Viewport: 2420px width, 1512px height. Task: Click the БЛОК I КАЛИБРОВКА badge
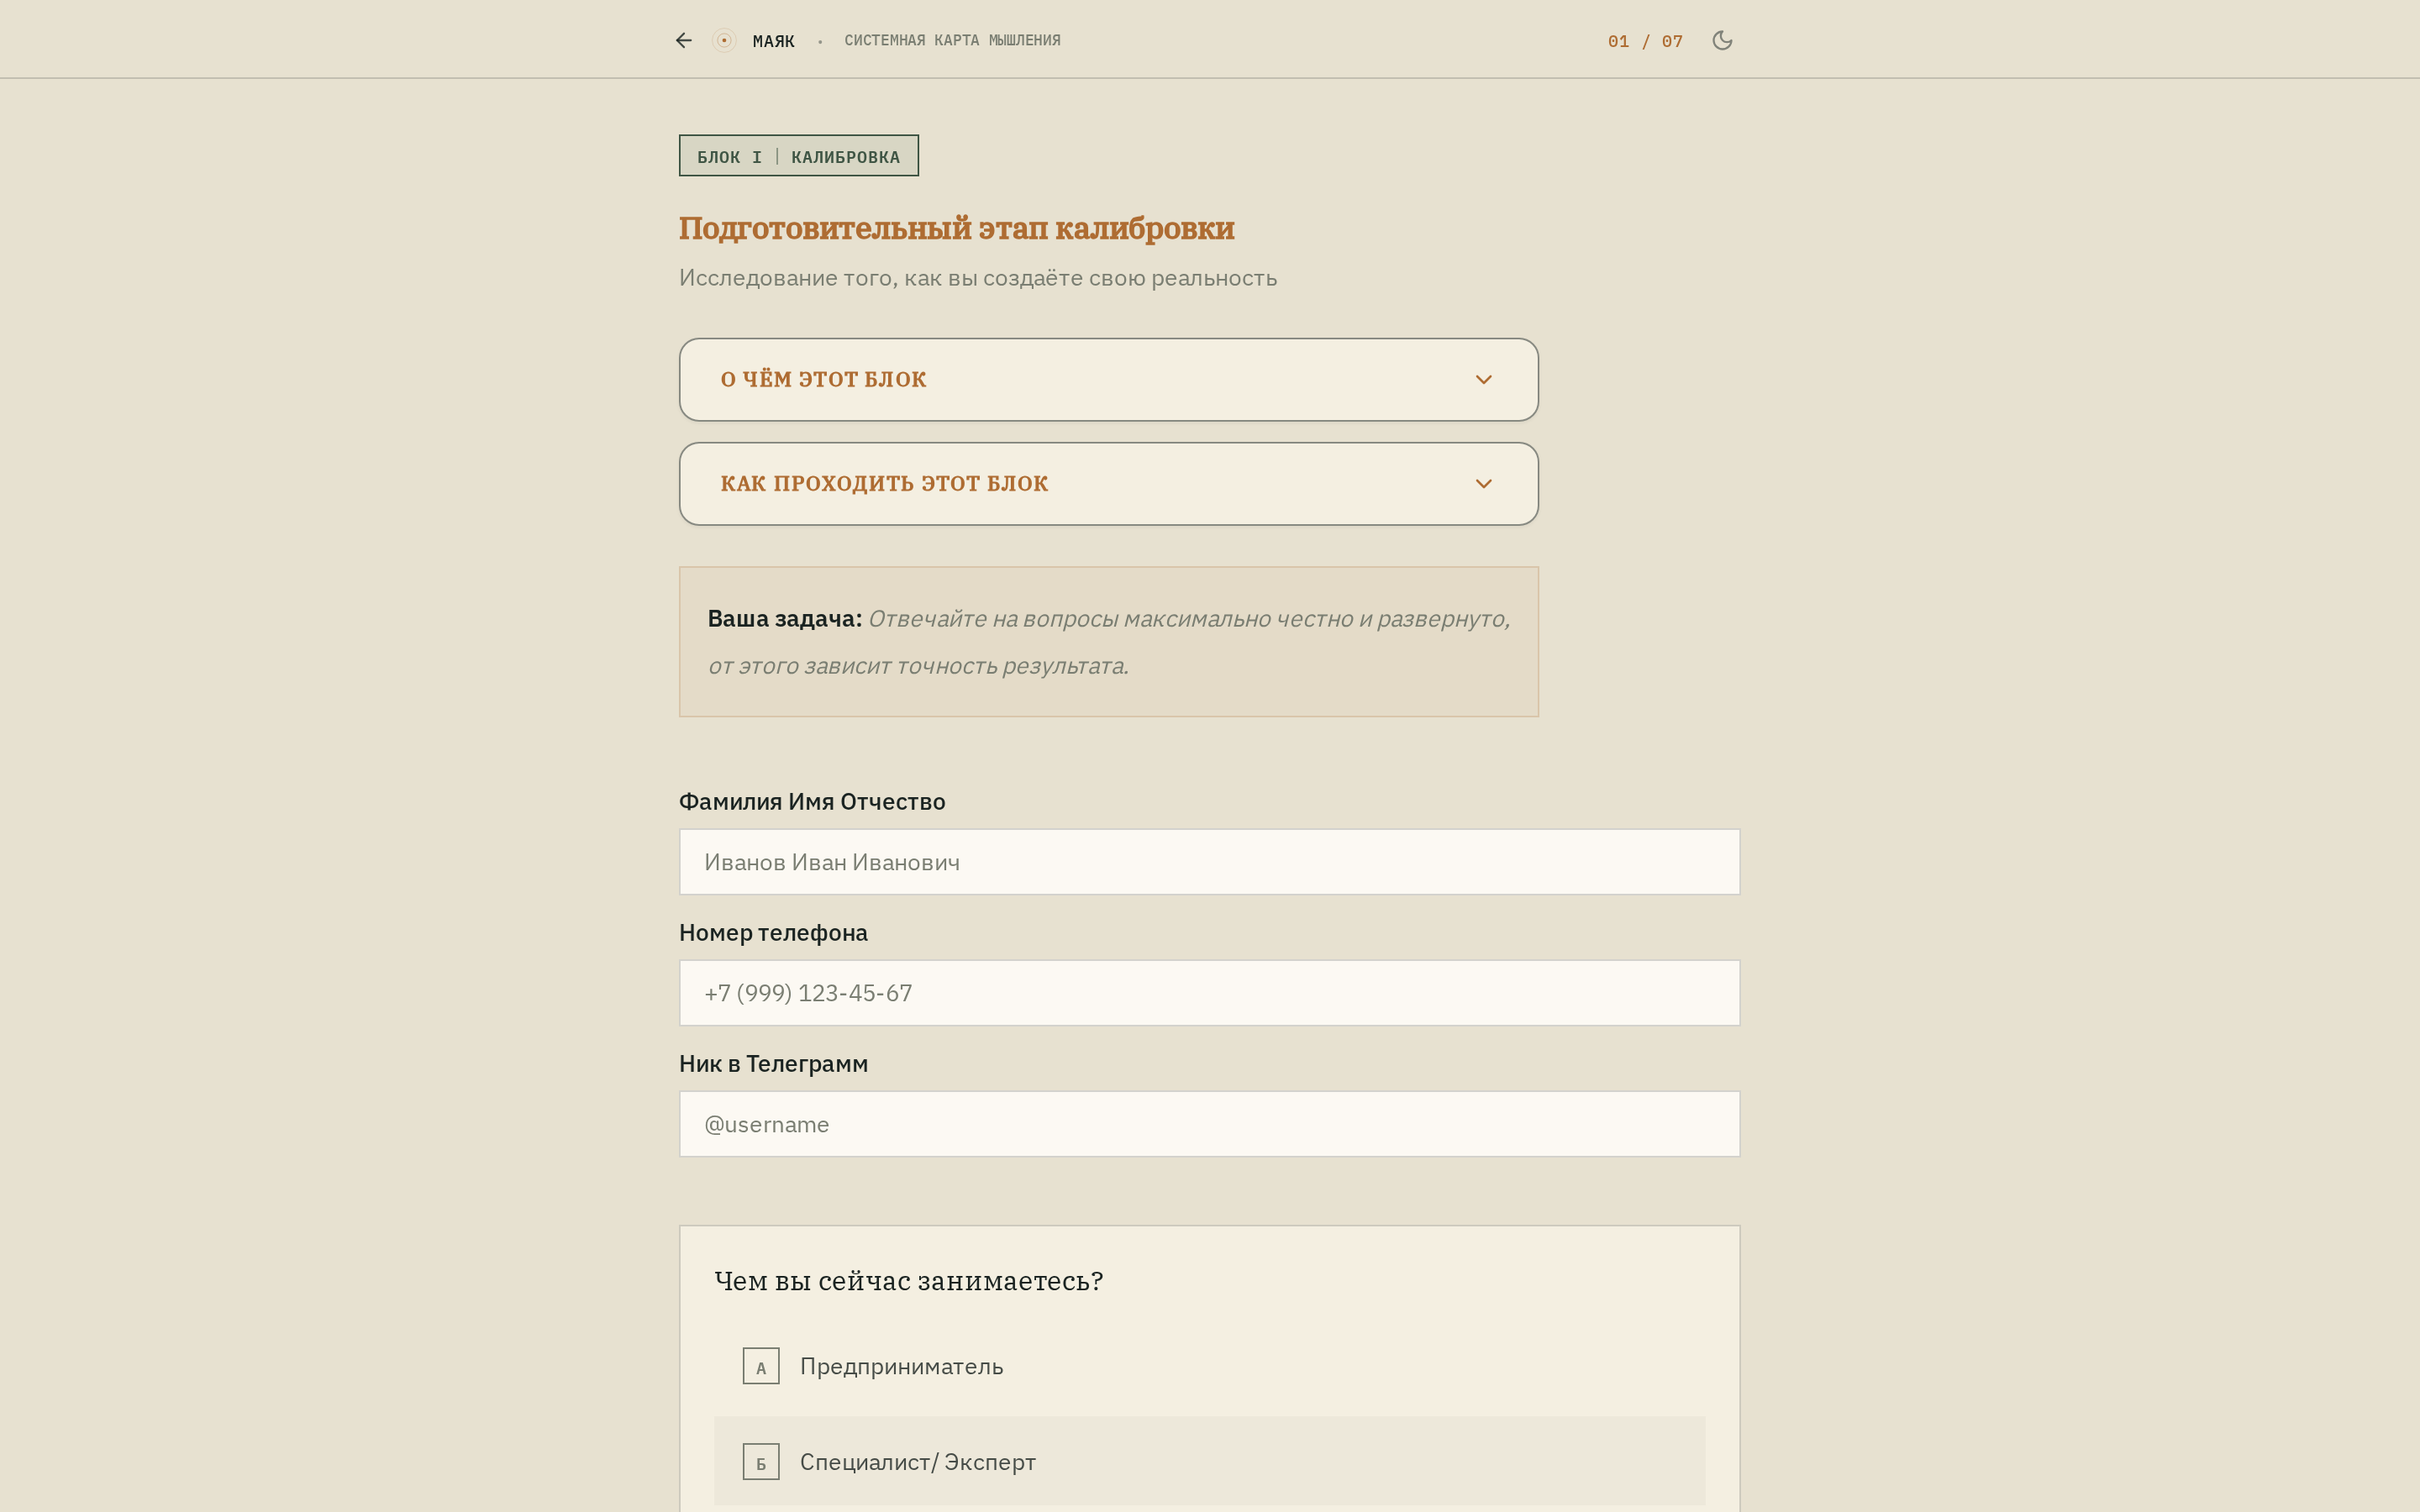pyautogui.click(x=798, y=155)
